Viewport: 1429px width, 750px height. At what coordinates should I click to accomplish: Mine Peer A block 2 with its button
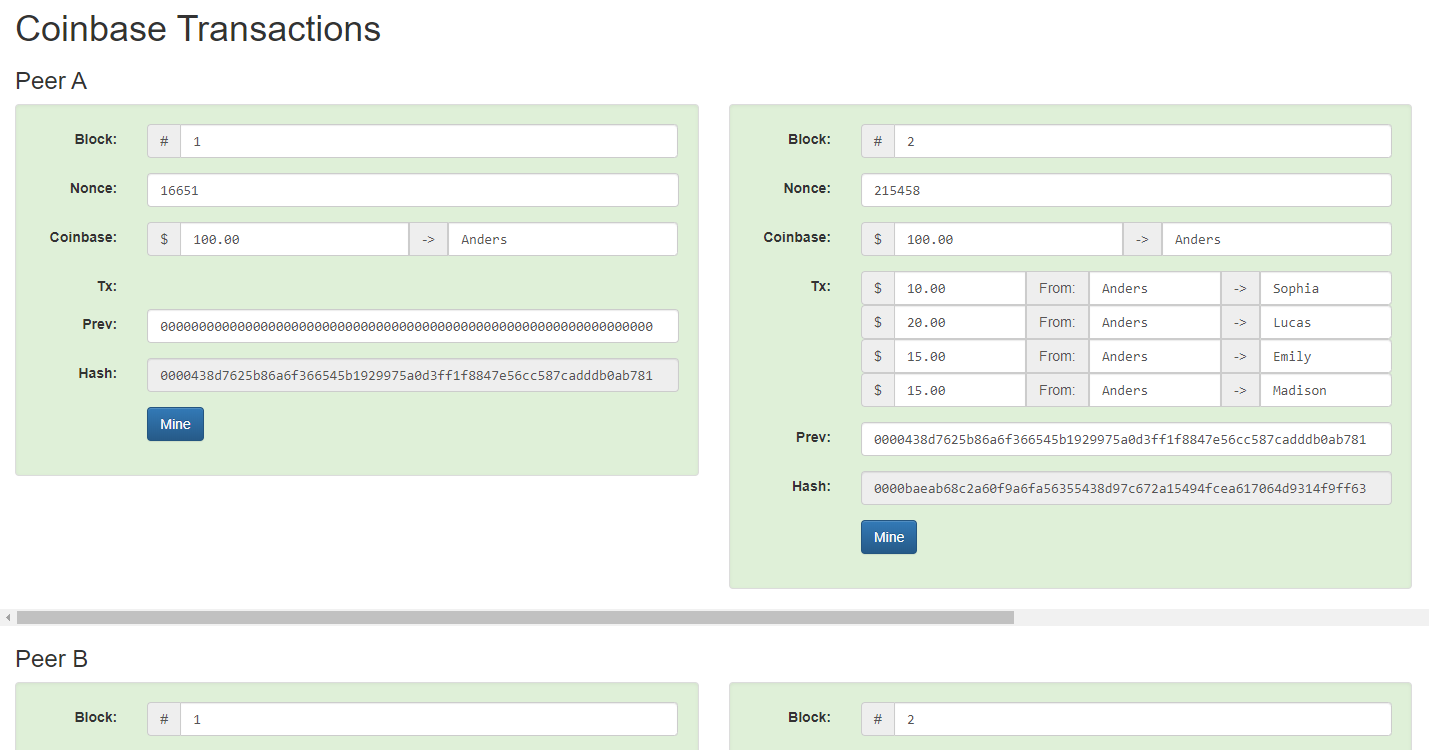click(x=889, y=537)
